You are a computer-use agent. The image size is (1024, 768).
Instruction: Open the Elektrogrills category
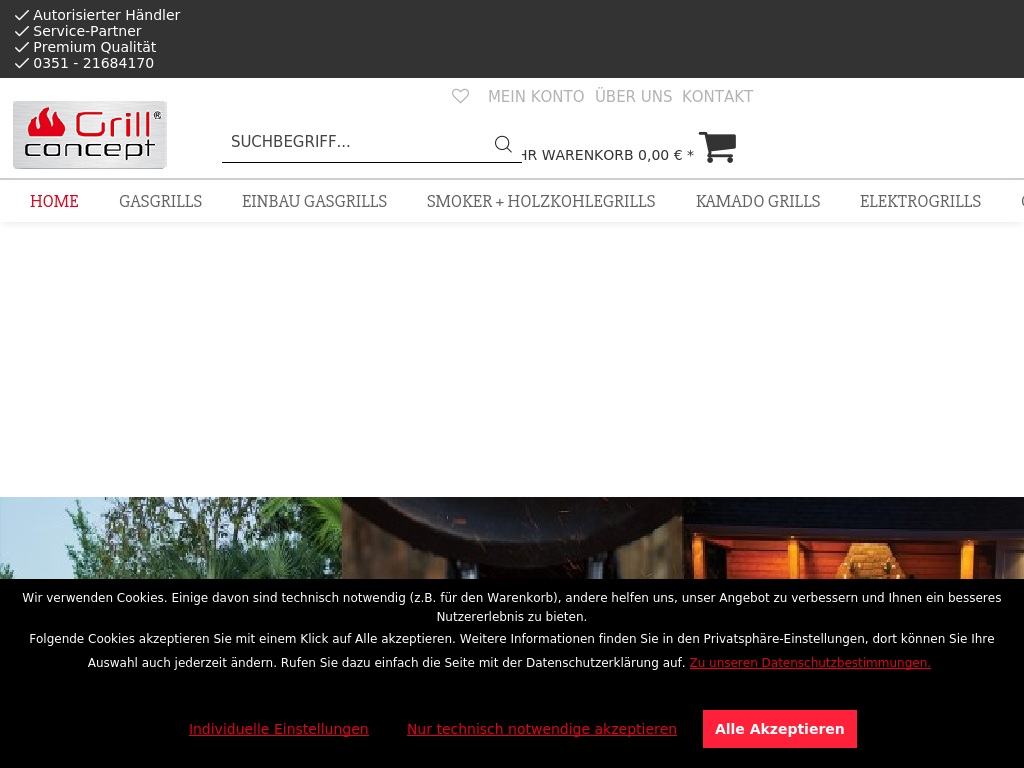pos(920,202)
